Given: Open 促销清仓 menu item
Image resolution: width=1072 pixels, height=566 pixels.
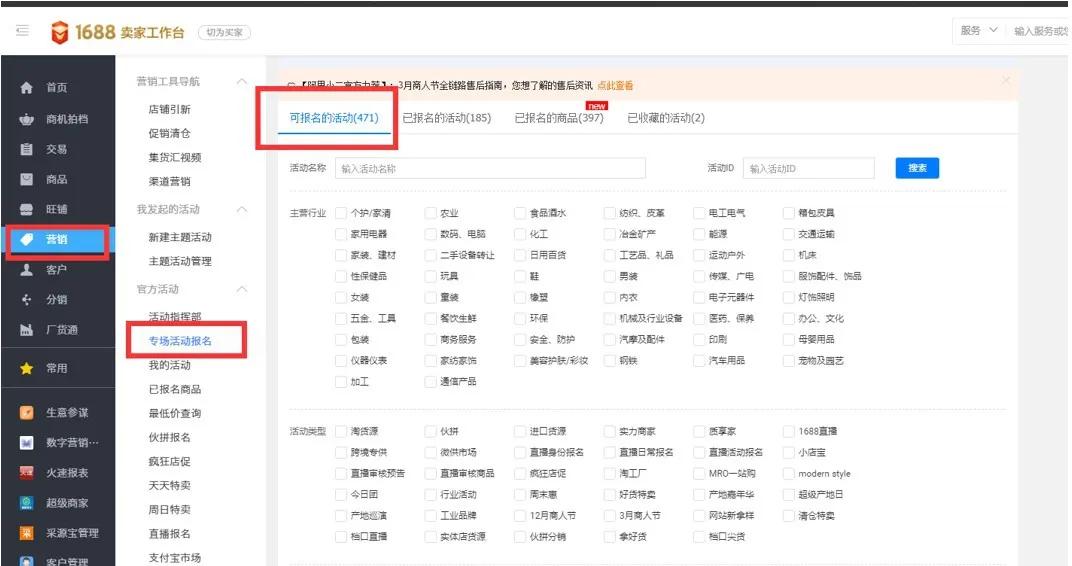Looking at the screenshot, I should click(x=170, y=133).
